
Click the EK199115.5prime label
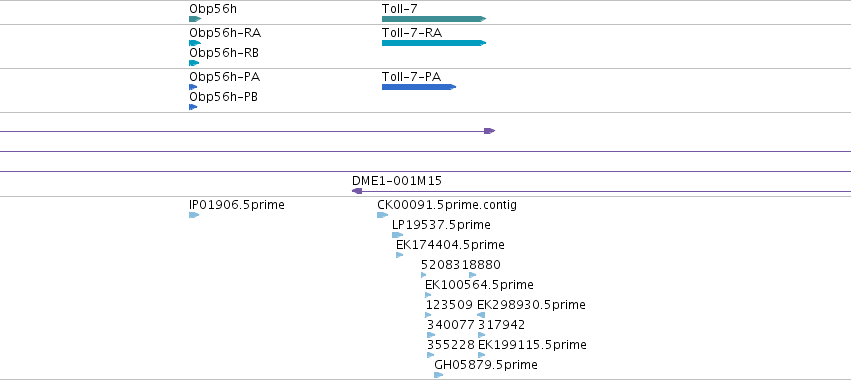532,345
